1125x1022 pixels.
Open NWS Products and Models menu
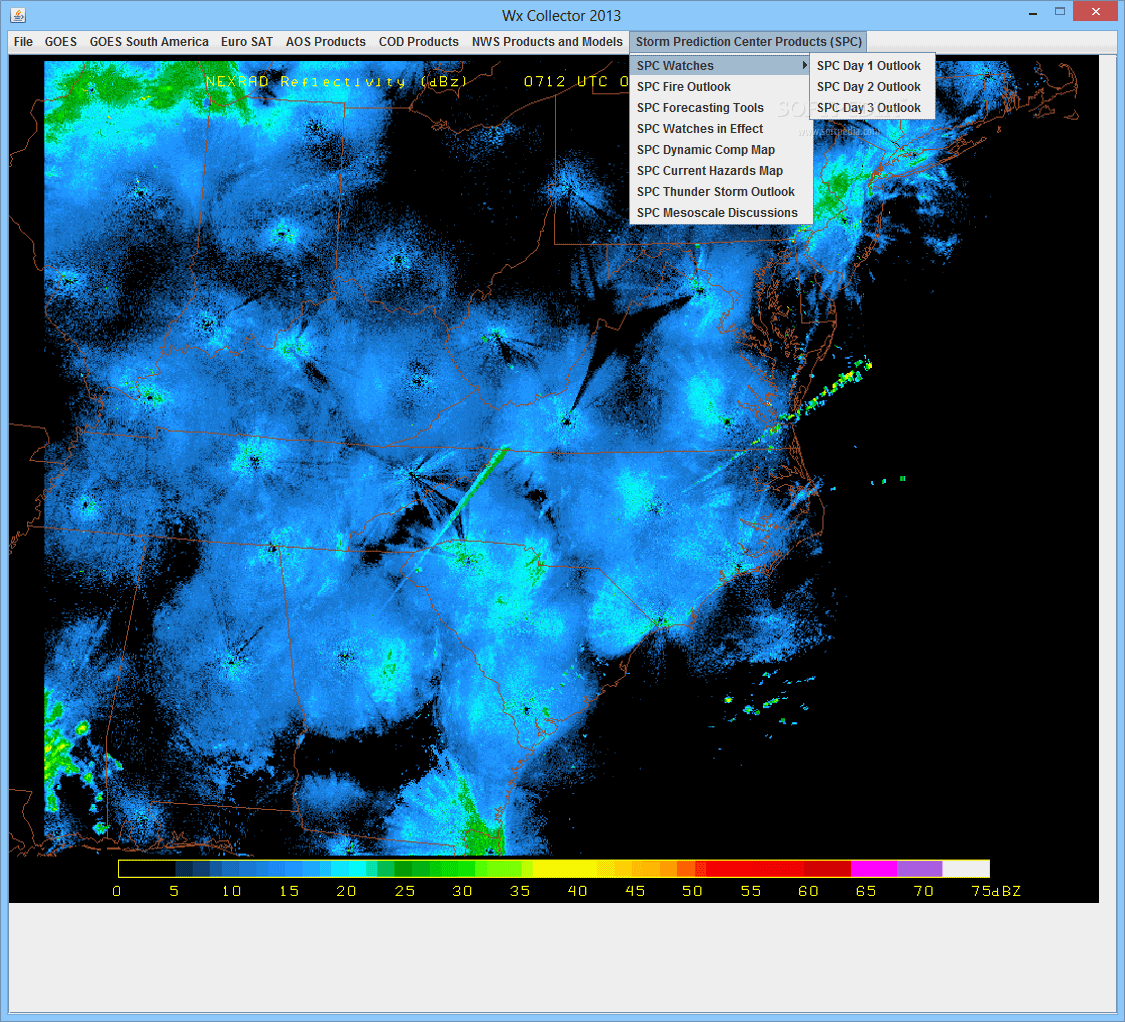pyautogui.click(x=547, y=42)
